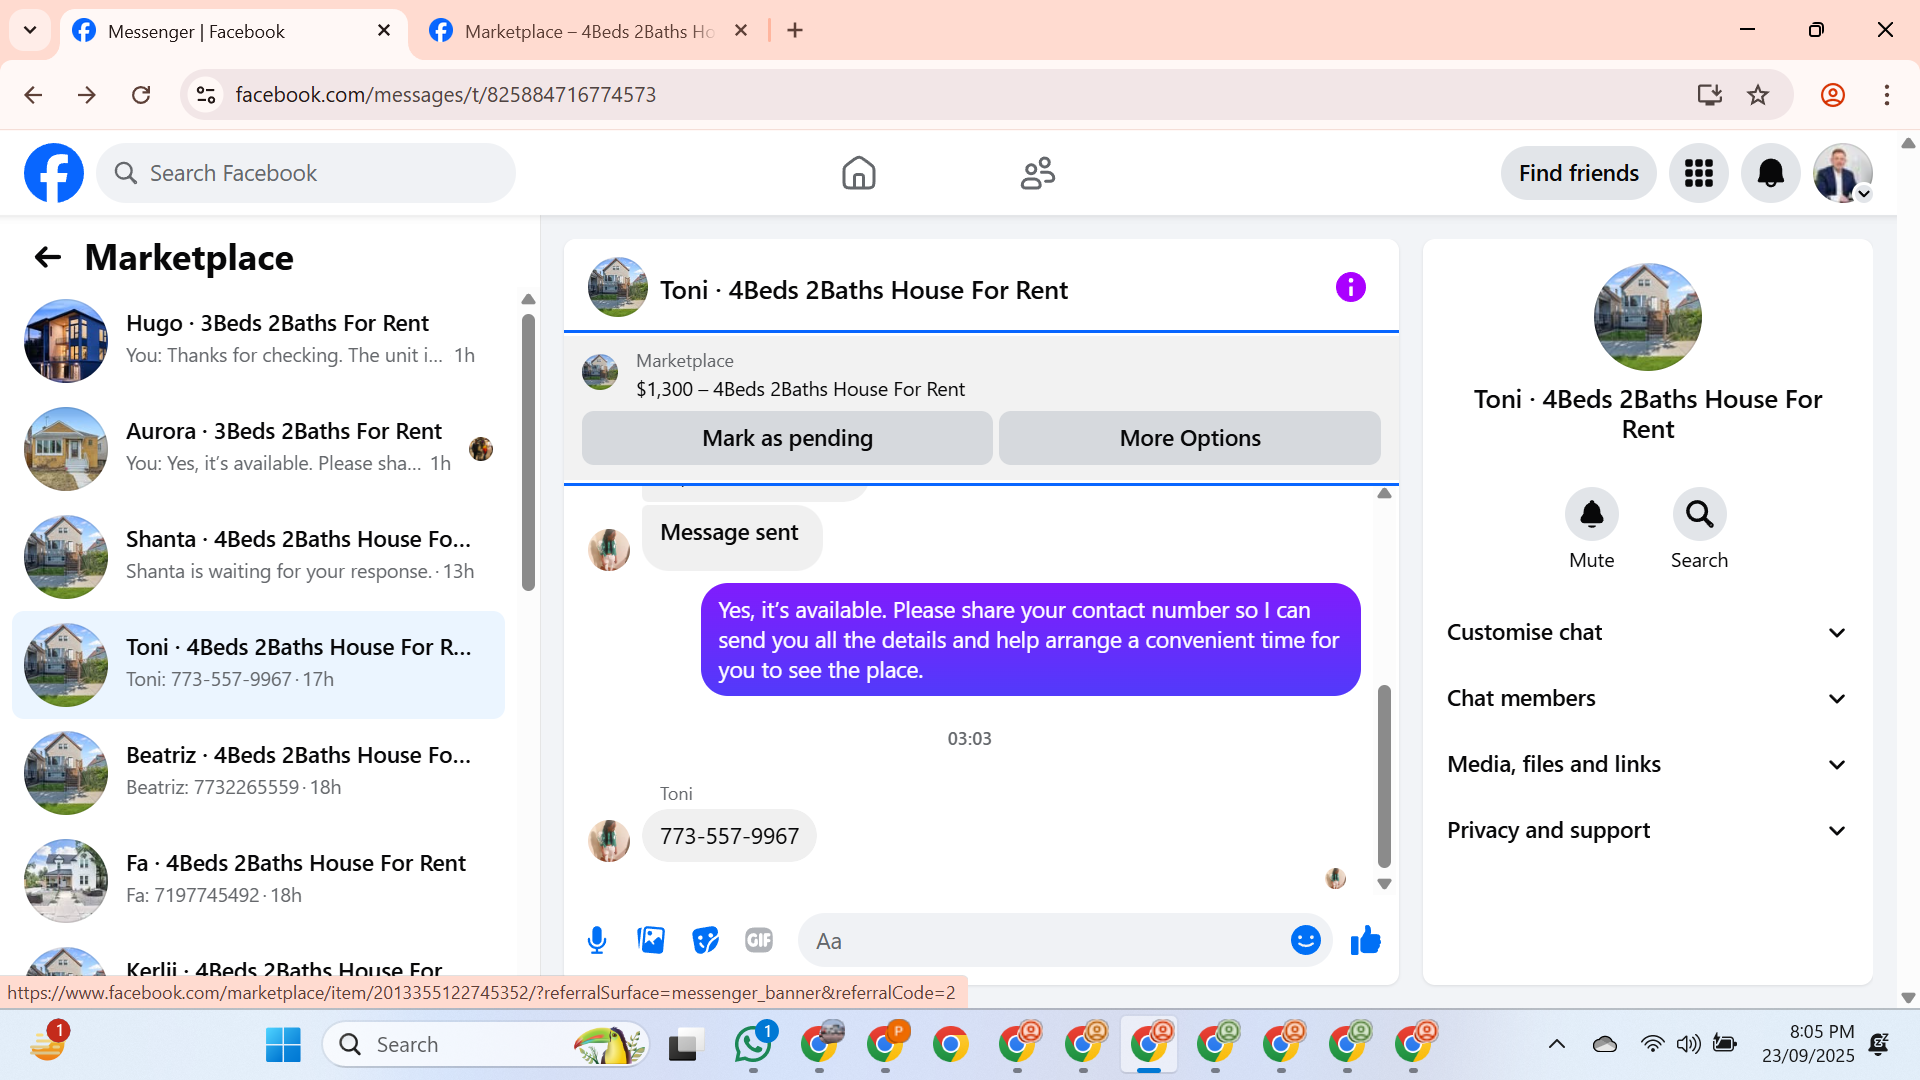Click the chat header title Toni 4Beds 2Baths

[x=864, y=290]
